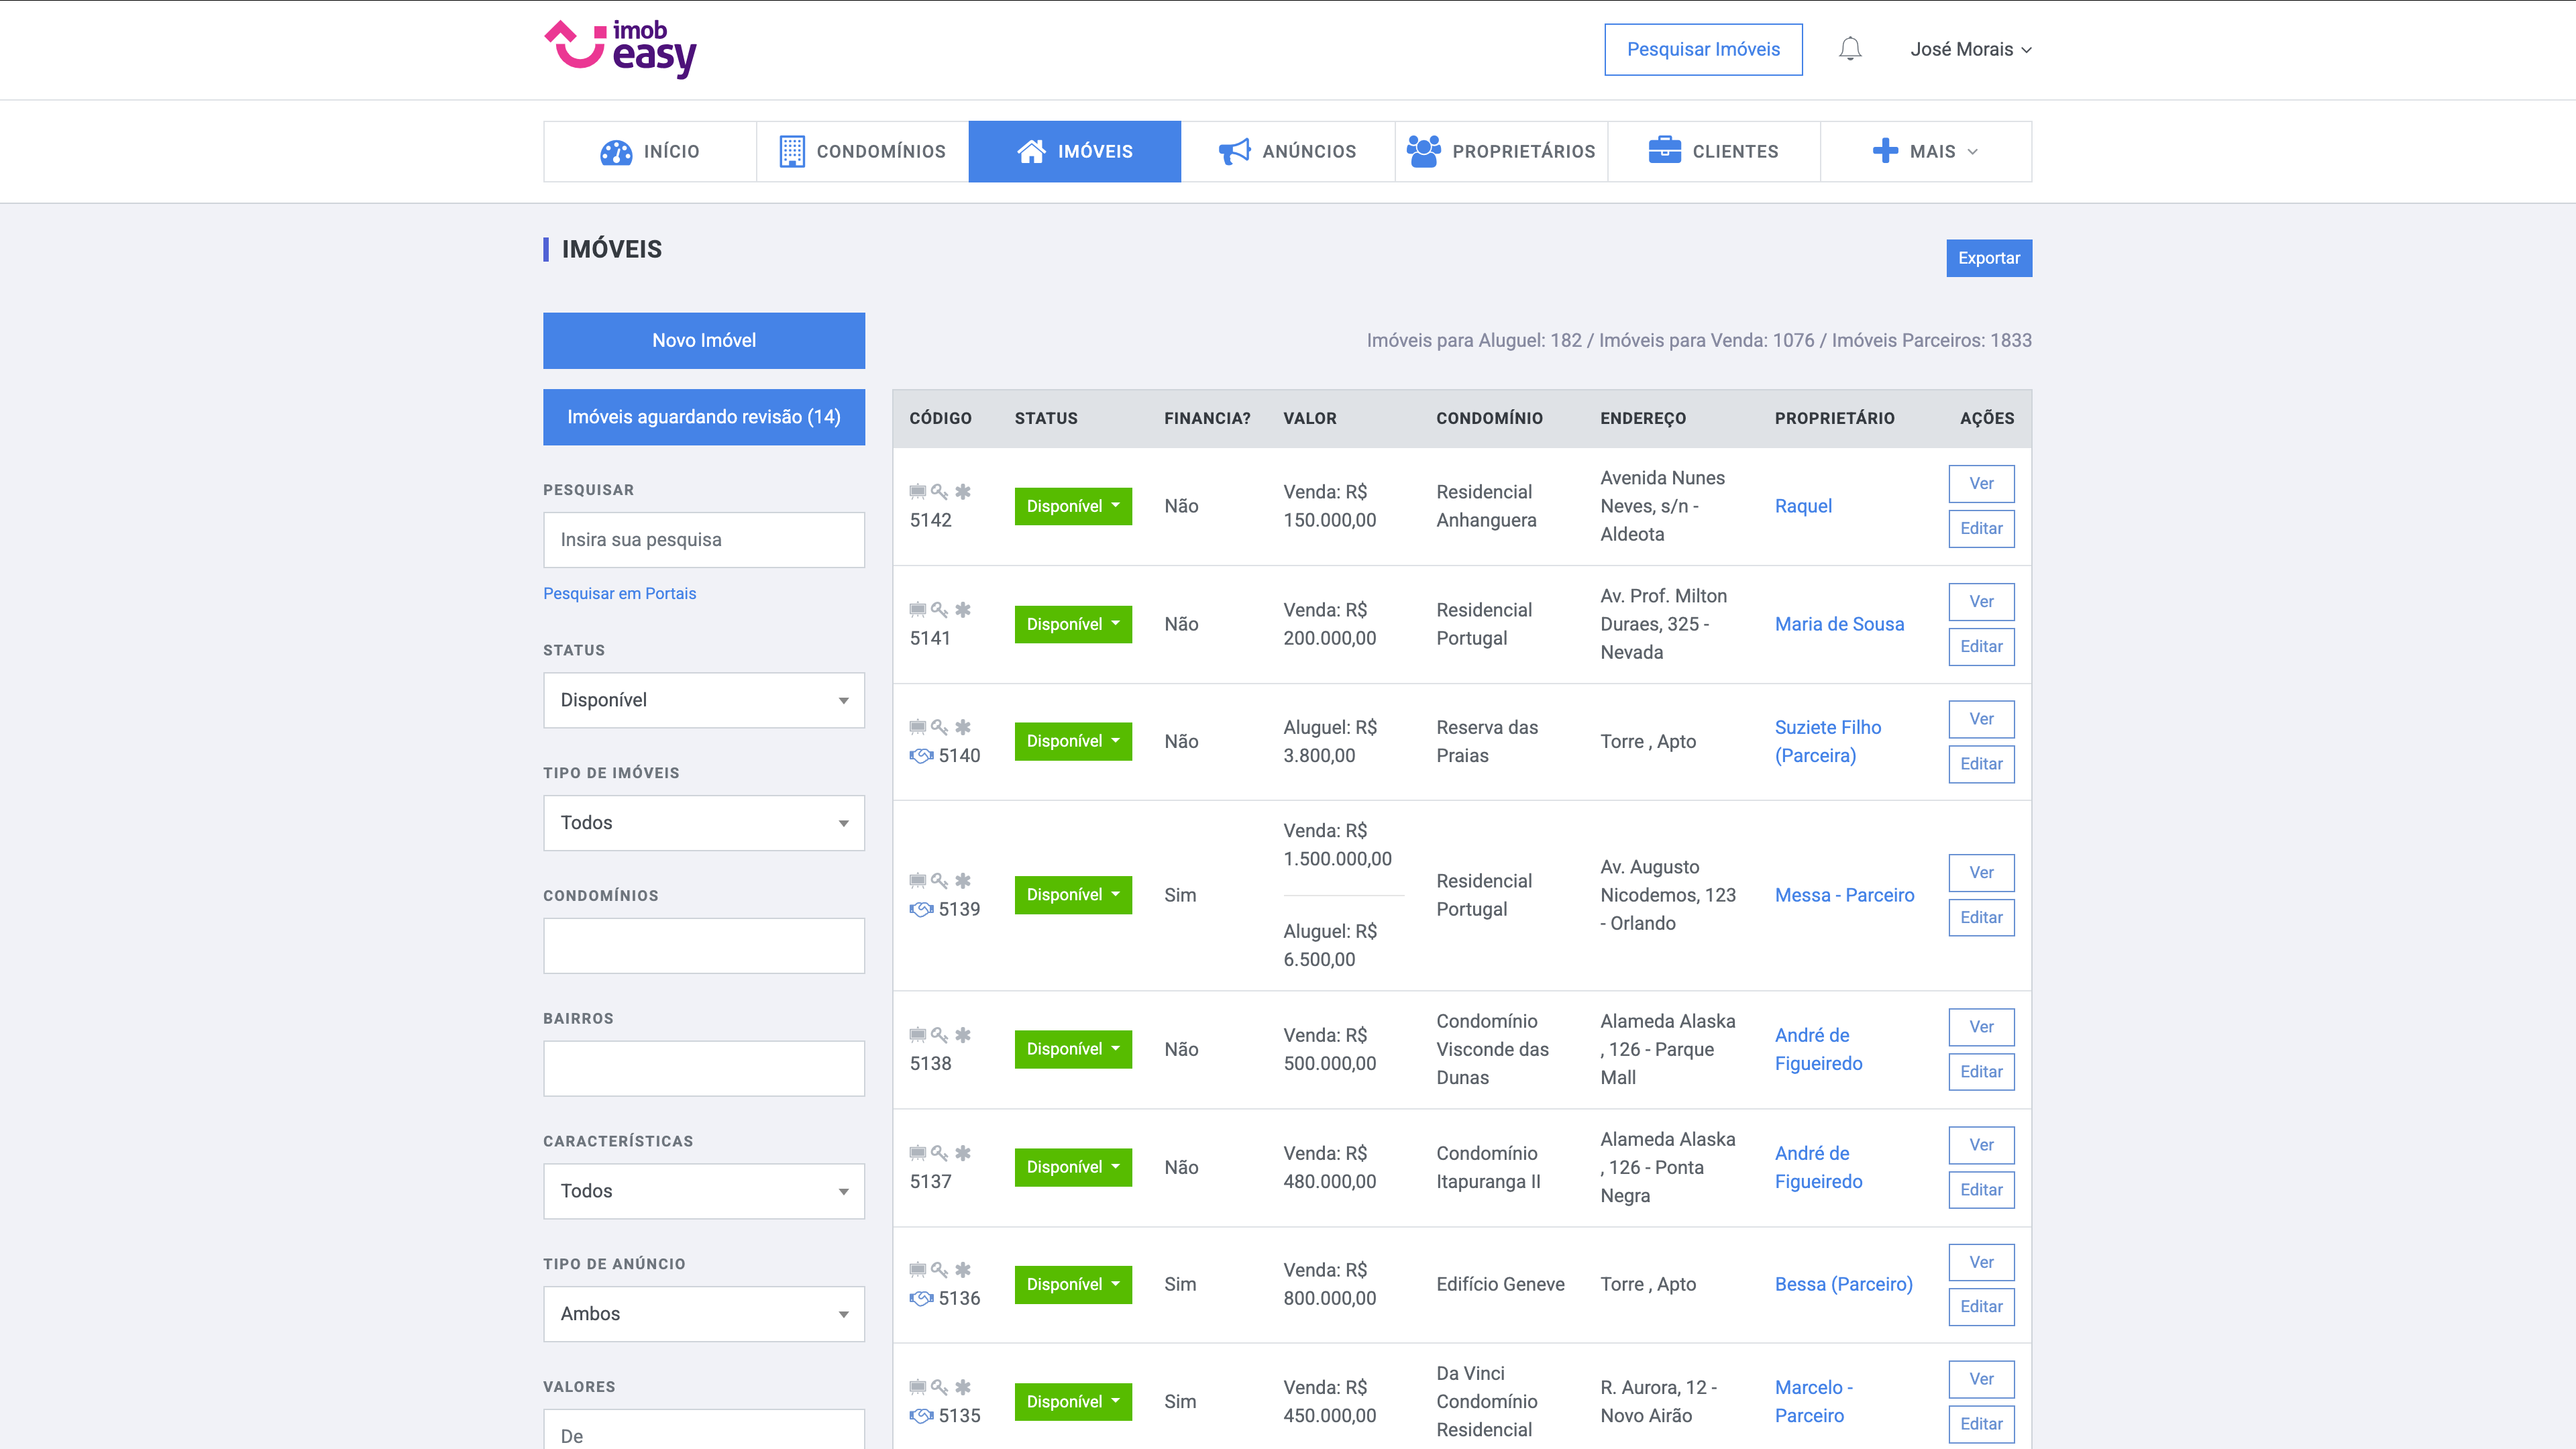The height and width of the screenshot is (1449, 2576).
Task: Click the Condomínios filter input
Action: pyautogui.click(x=703, y=946)
